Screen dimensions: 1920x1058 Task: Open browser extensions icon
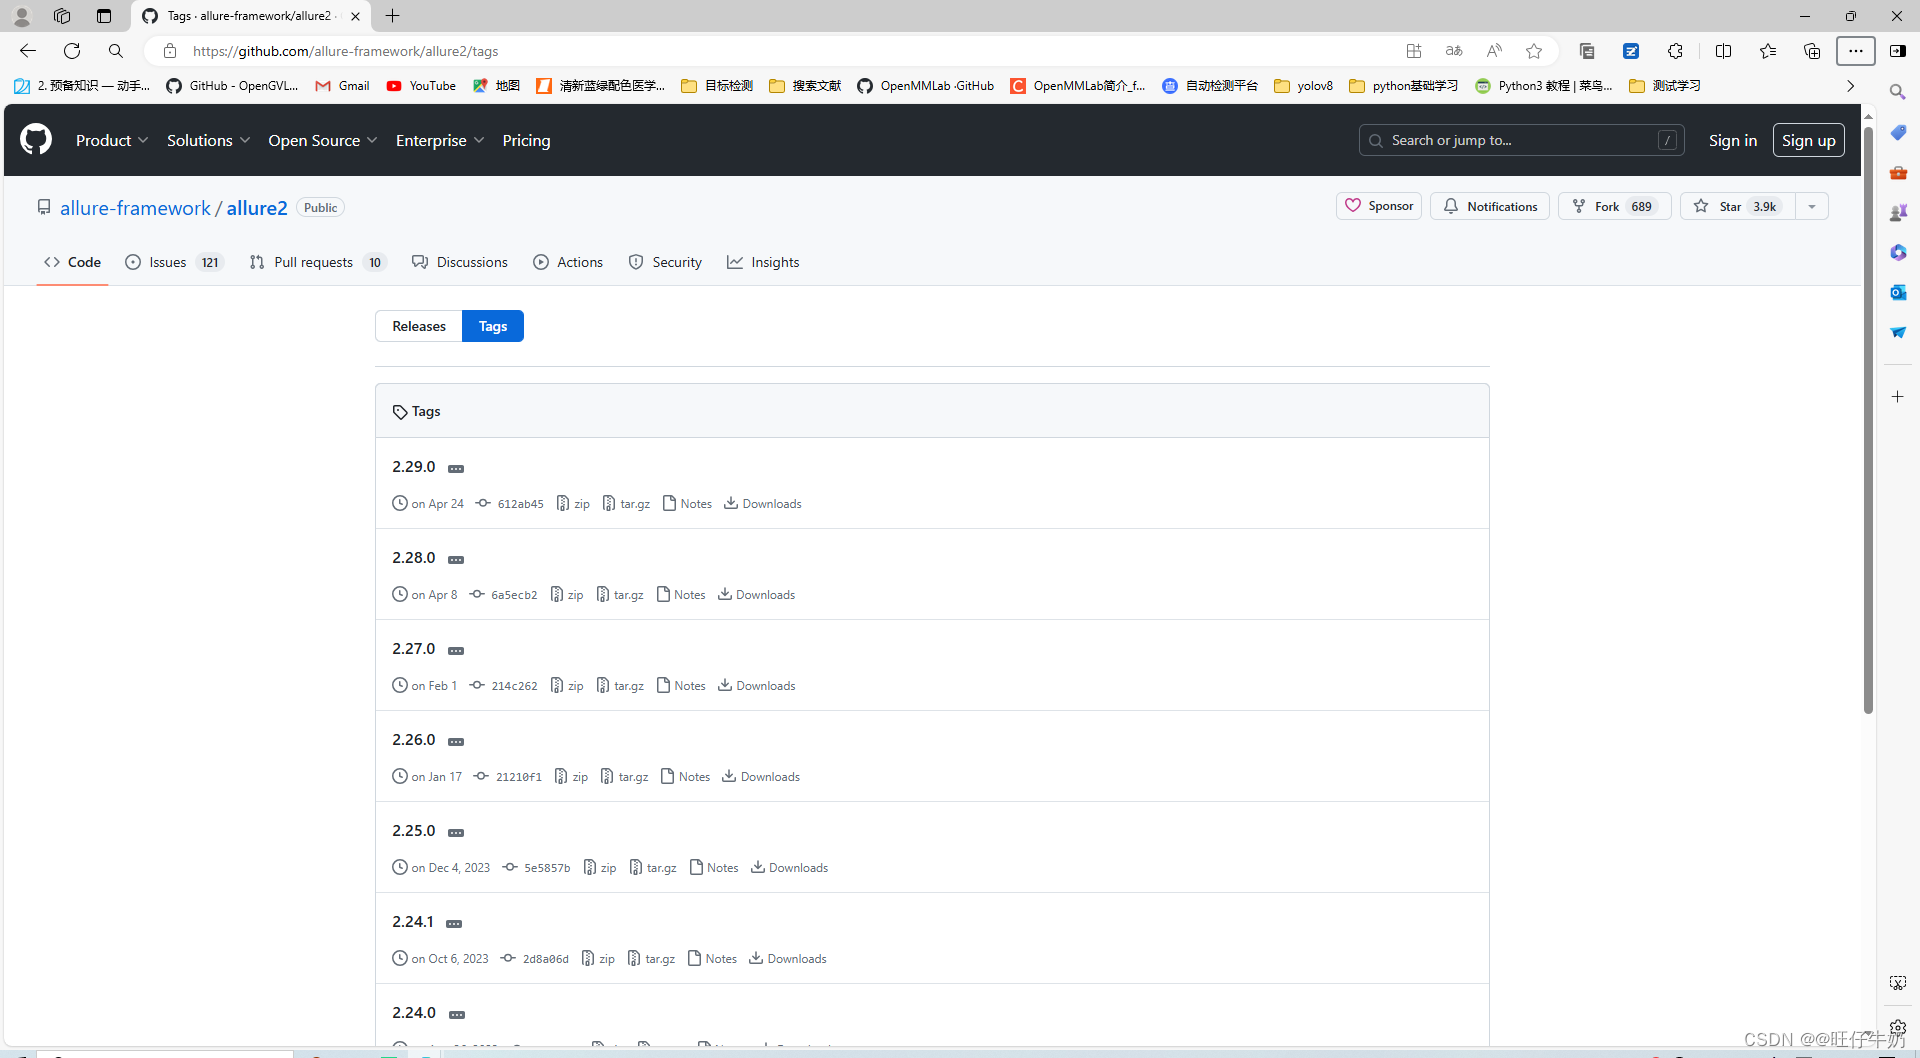(x=1676, y=51)
